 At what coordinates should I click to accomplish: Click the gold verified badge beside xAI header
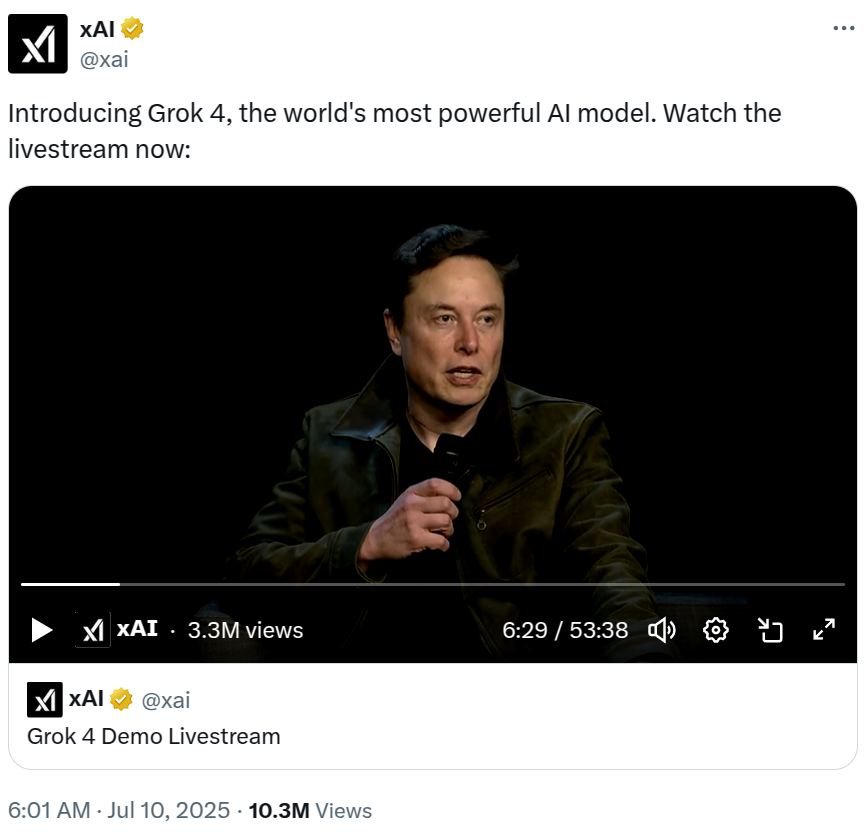tap(133, 30)
